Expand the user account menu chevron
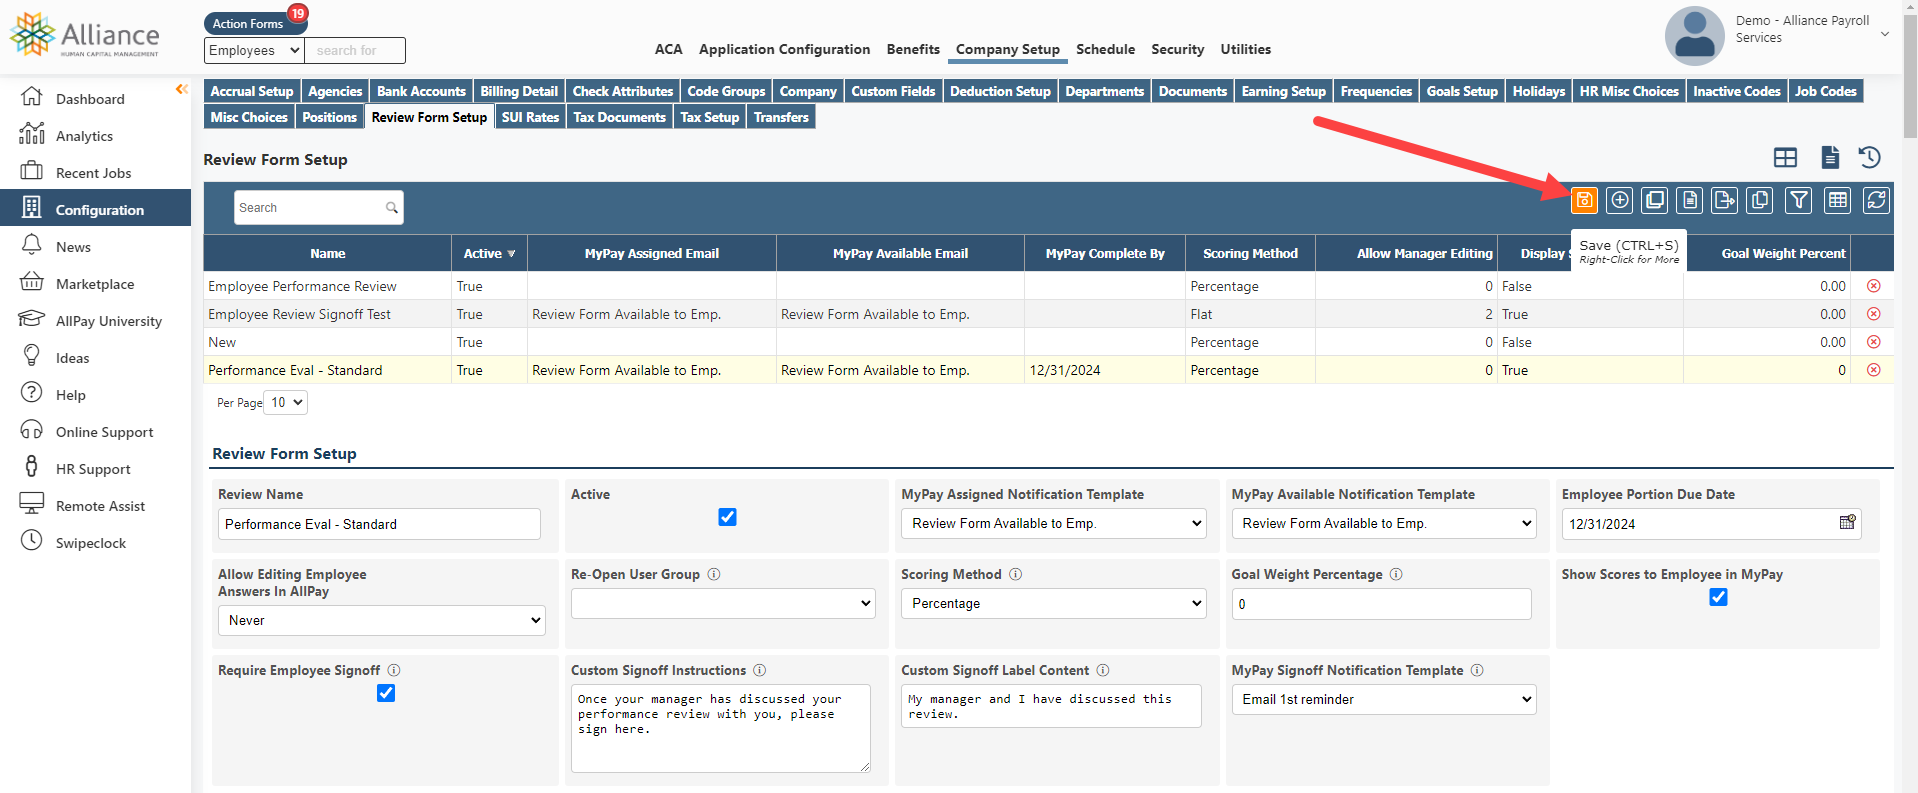This screenshot has height=793, width=1918. (x=1885, y=34)
